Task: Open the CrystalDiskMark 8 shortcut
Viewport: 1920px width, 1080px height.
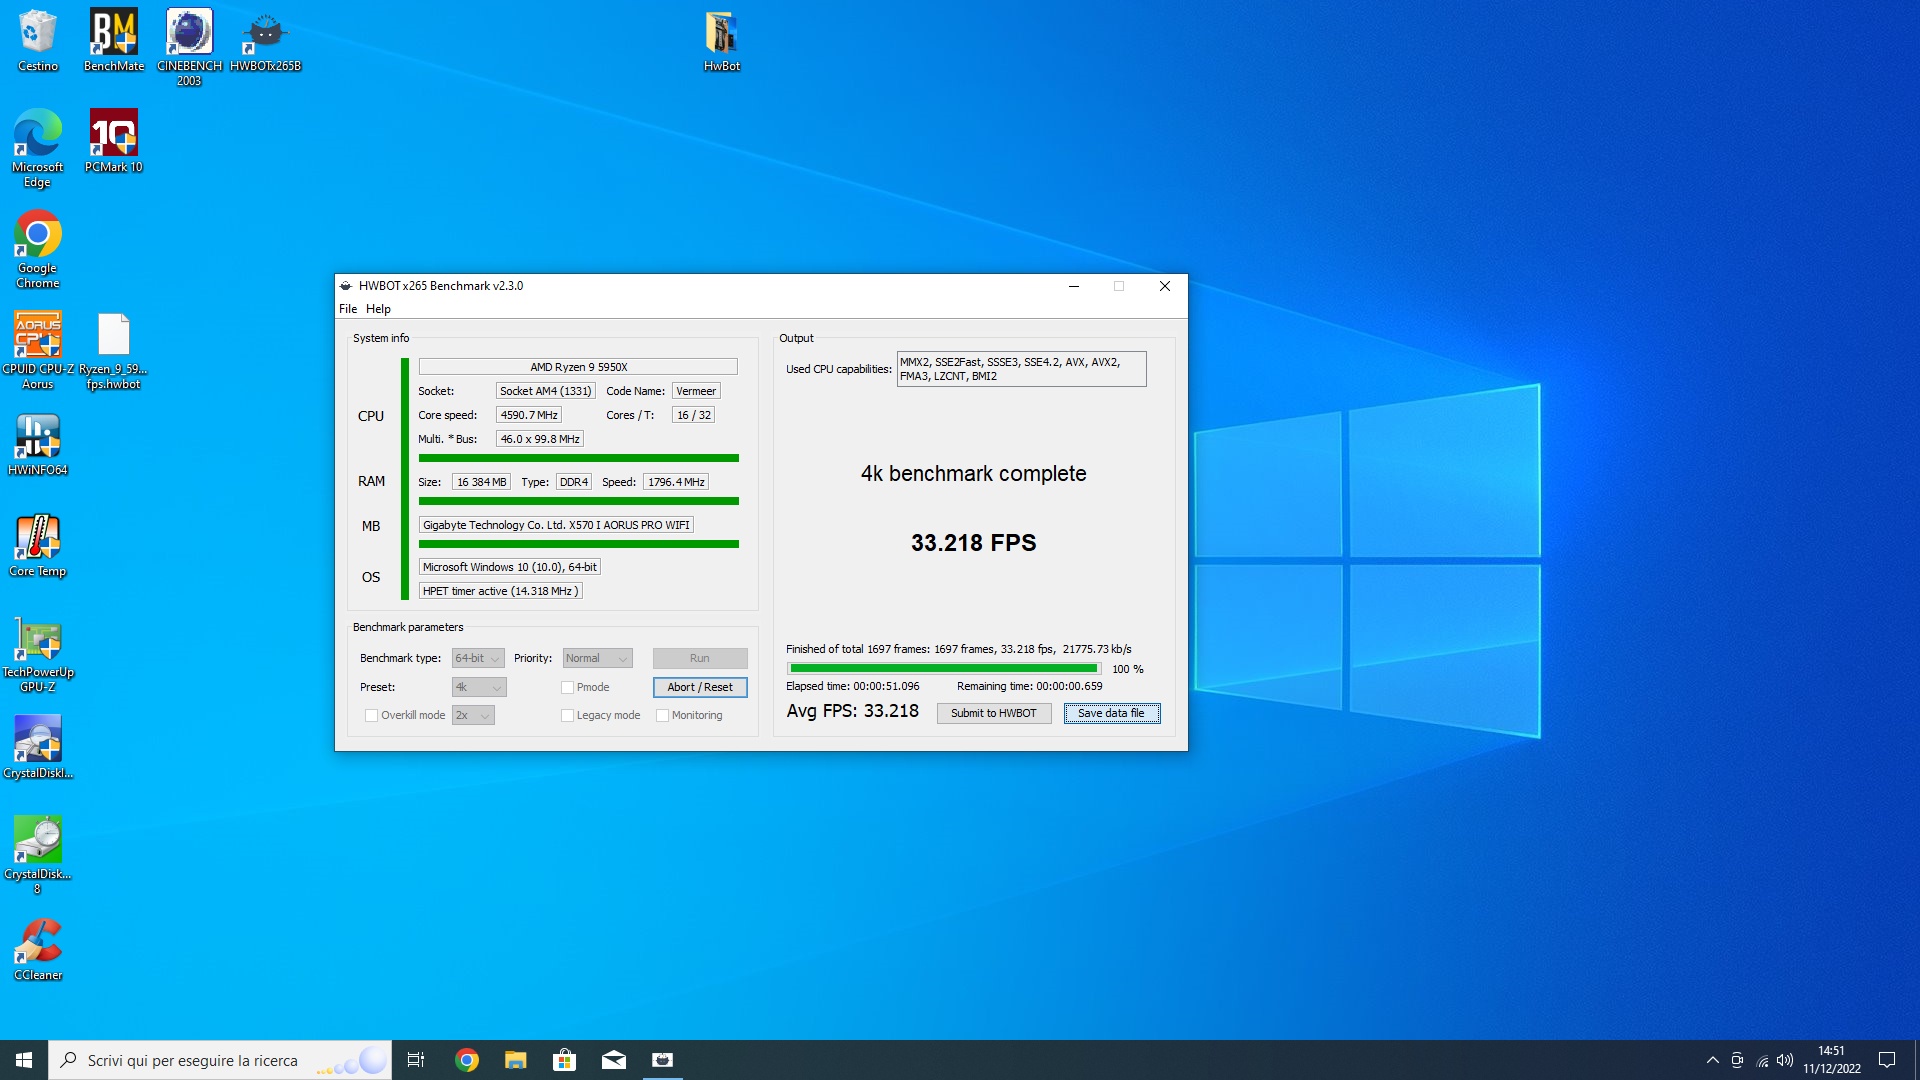Action: (x=38, y=855)
